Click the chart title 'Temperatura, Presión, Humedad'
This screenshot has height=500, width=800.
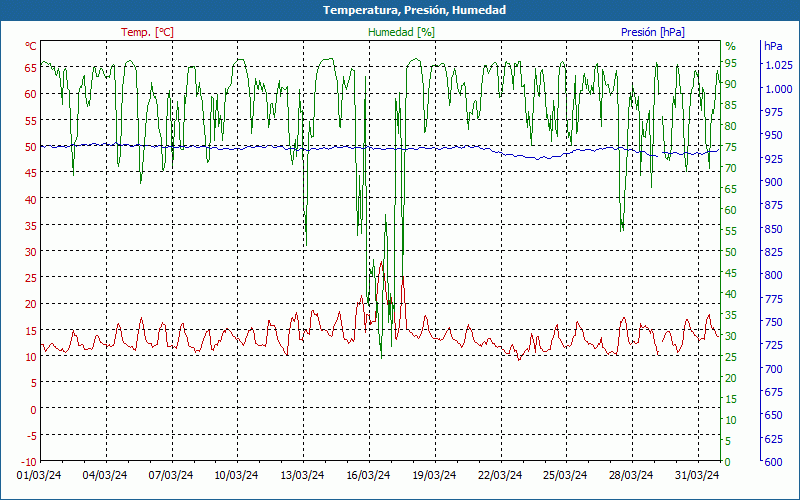coord(414,10)
